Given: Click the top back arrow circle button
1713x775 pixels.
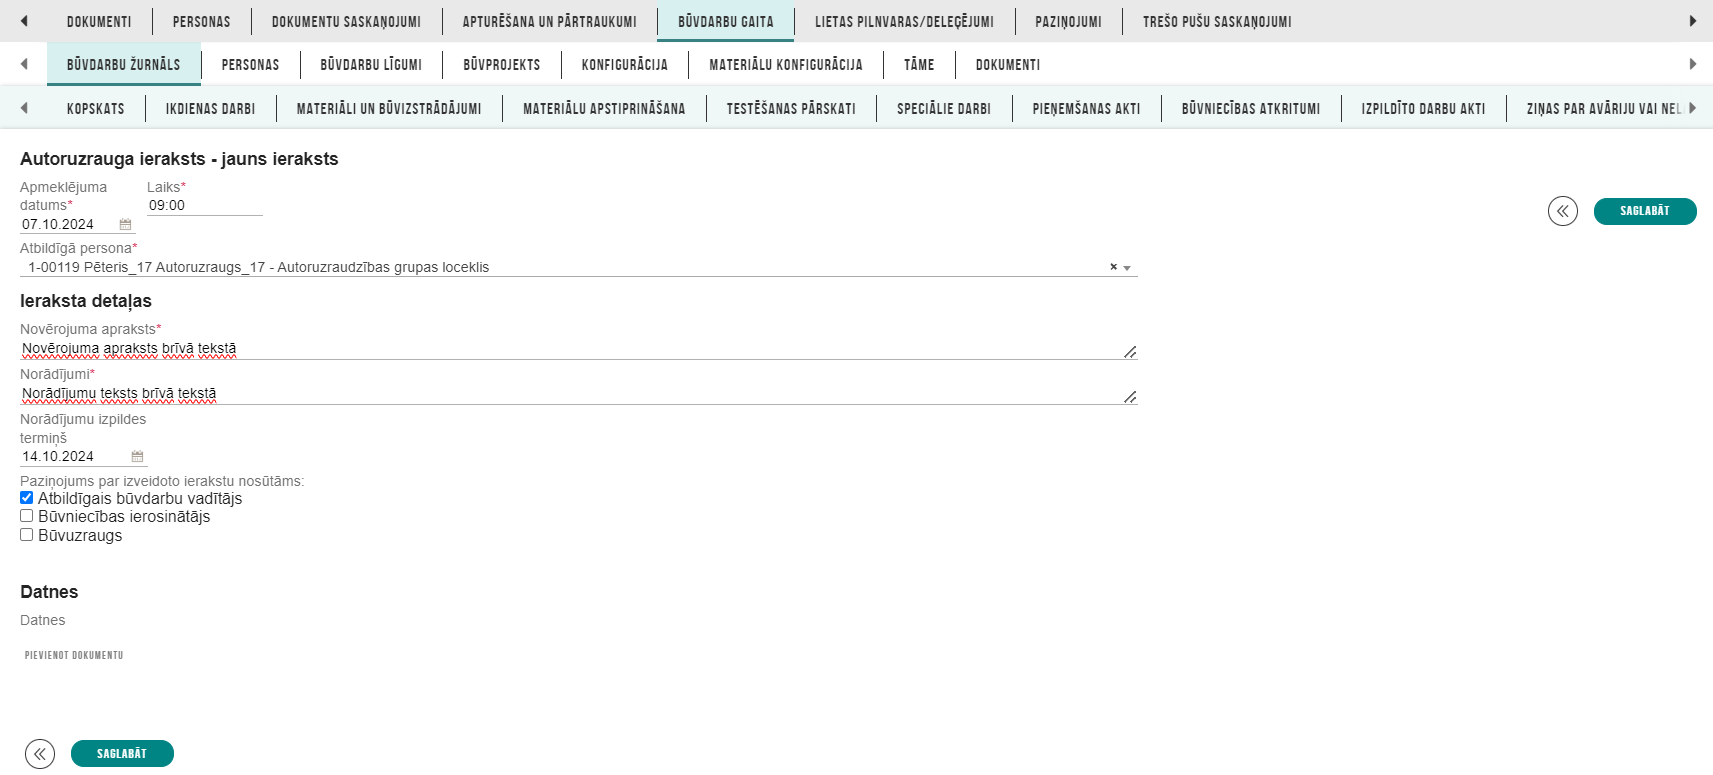Looking at the screenshot, I should tap(1563, 211).
